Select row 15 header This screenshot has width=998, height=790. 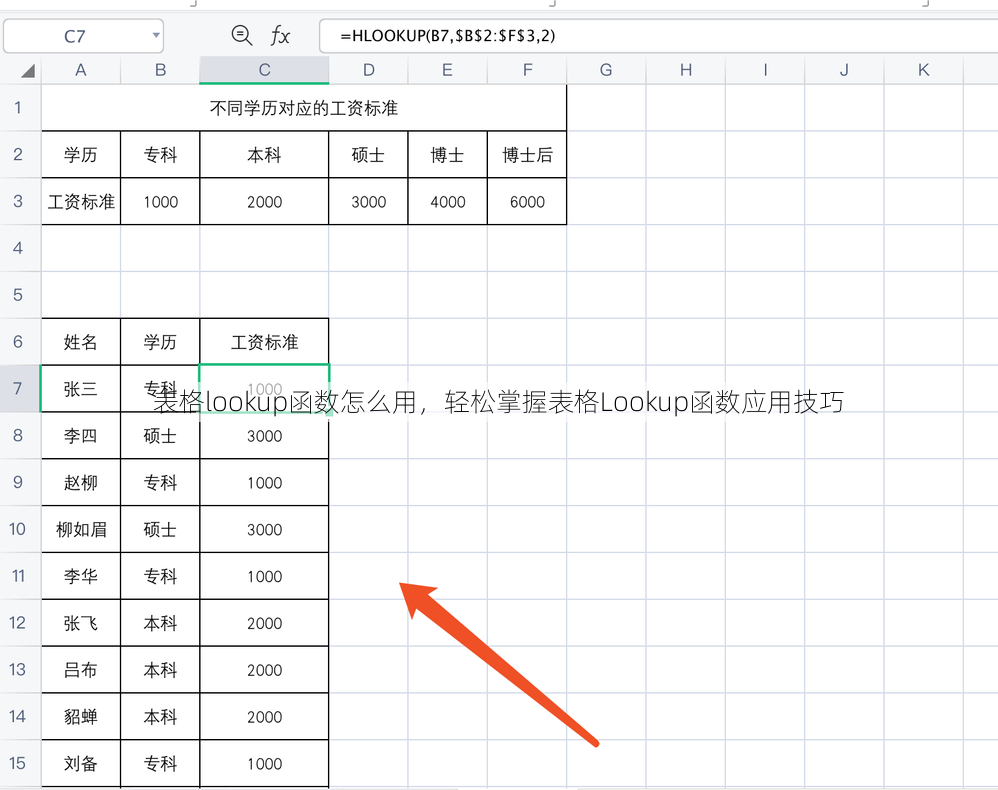[18, 763]
